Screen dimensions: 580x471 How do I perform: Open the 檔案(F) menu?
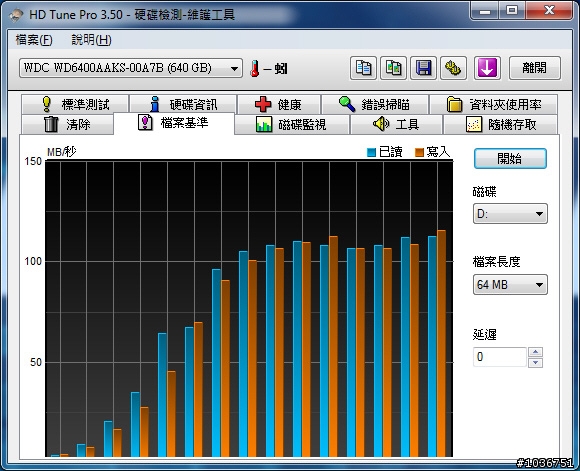click(x=34, y=40)
